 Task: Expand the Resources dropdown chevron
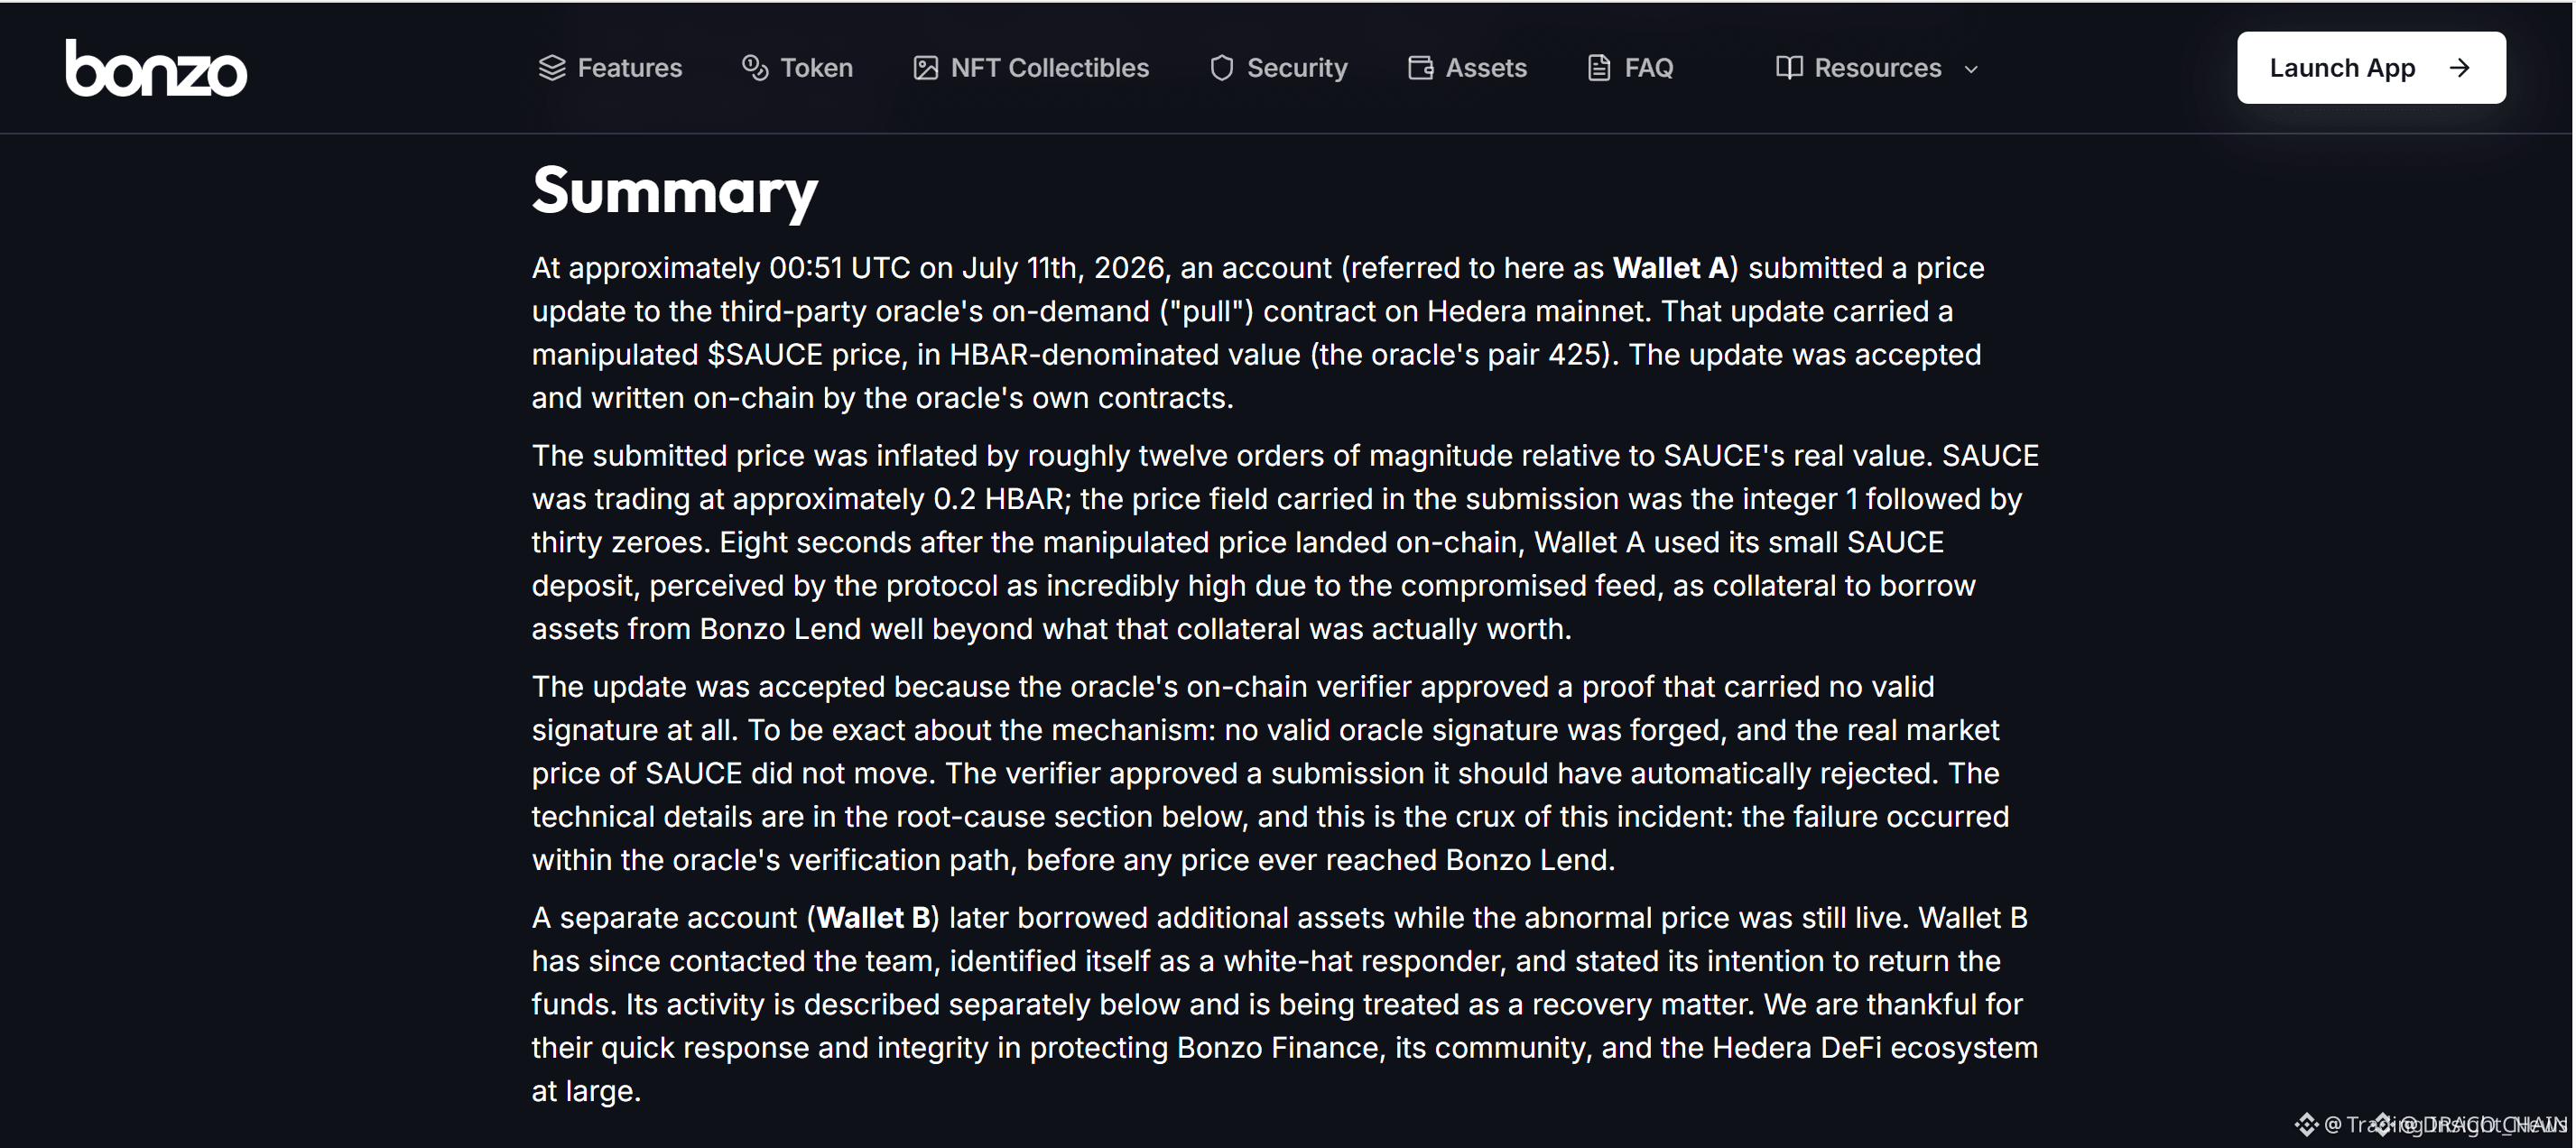point(1971,69)
